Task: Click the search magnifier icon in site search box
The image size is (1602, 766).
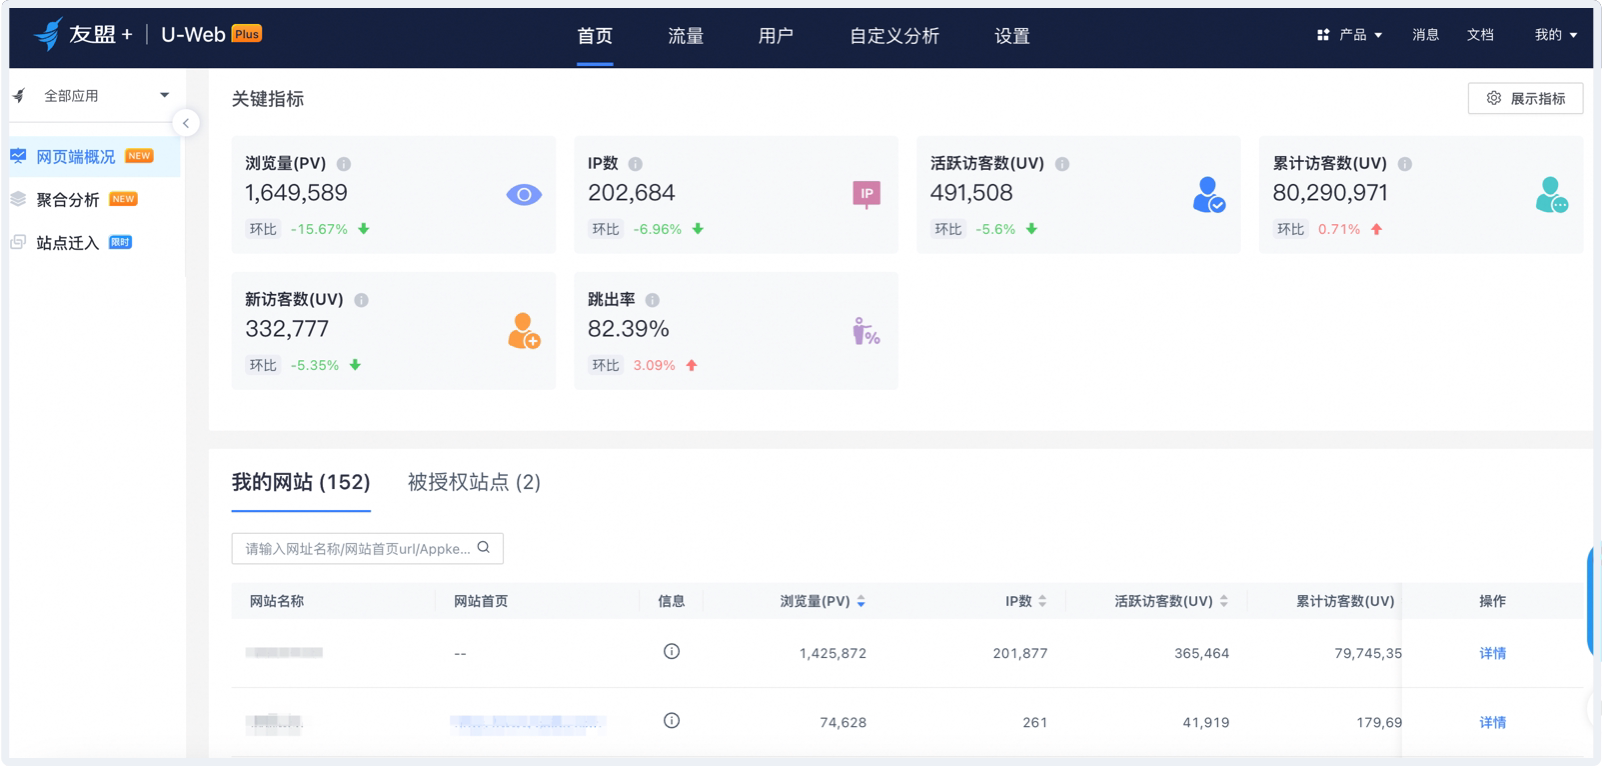Action: (x=484, y=548)
